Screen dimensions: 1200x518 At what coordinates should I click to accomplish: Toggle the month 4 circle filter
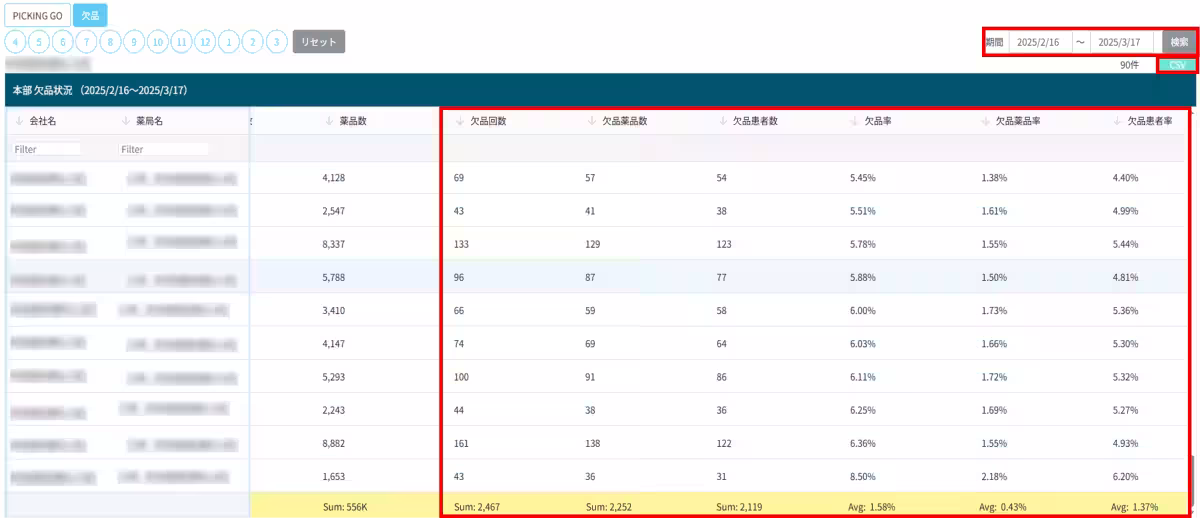tap(15, 42)
